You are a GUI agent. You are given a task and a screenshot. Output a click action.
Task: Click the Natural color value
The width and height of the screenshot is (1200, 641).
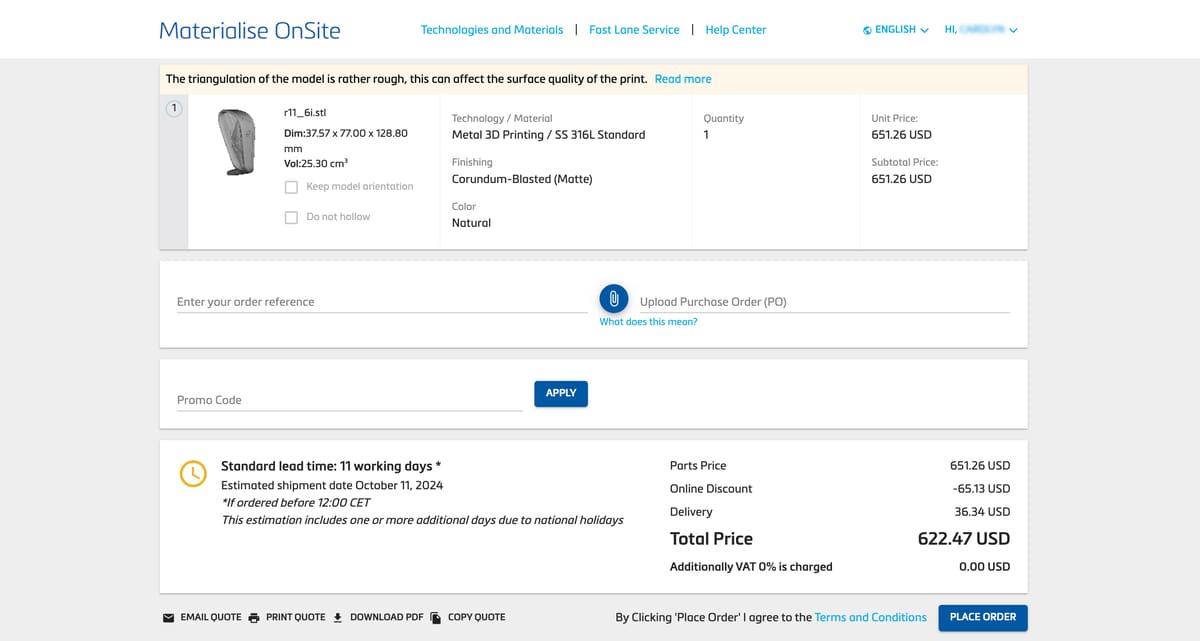point(471,223)
